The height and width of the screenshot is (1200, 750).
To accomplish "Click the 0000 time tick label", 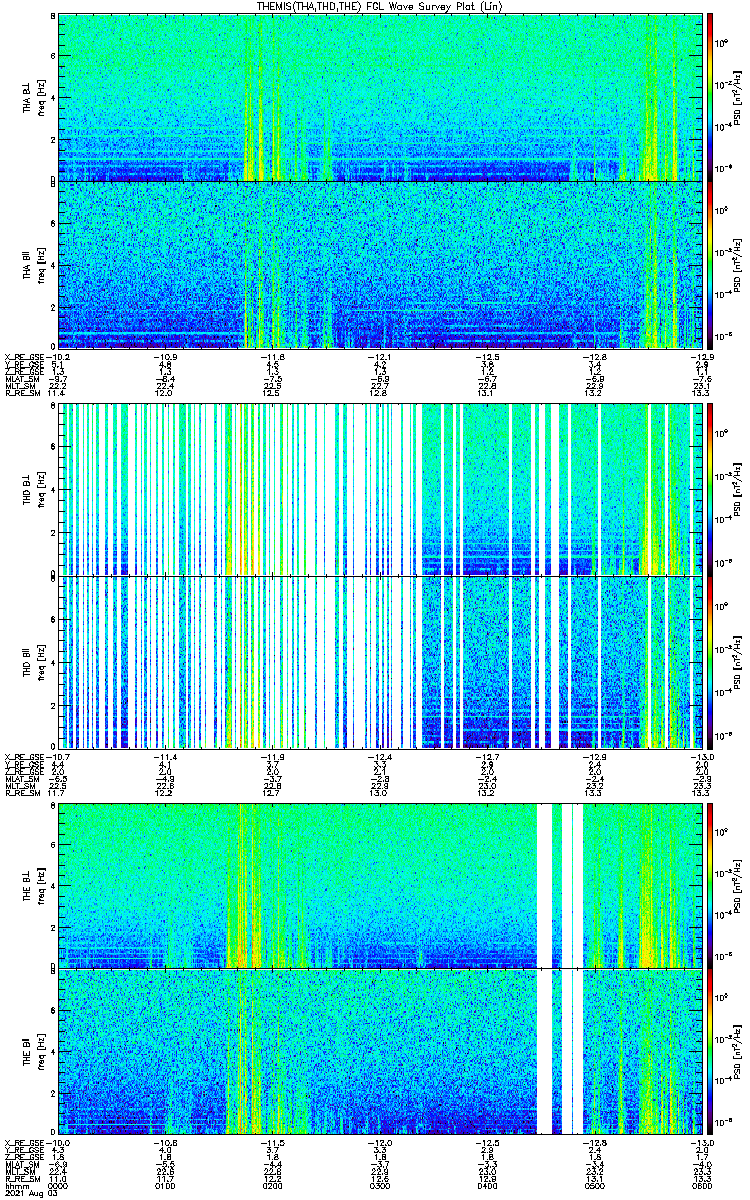I will 59,1186.
